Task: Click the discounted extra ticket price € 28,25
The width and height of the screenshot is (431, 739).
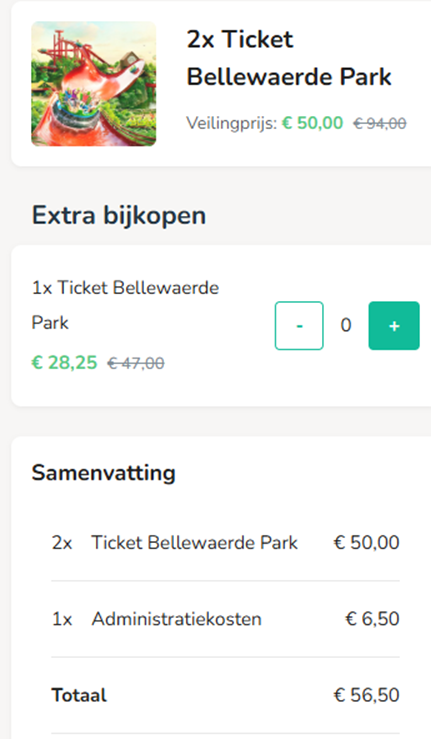Action: coord(64,363)
